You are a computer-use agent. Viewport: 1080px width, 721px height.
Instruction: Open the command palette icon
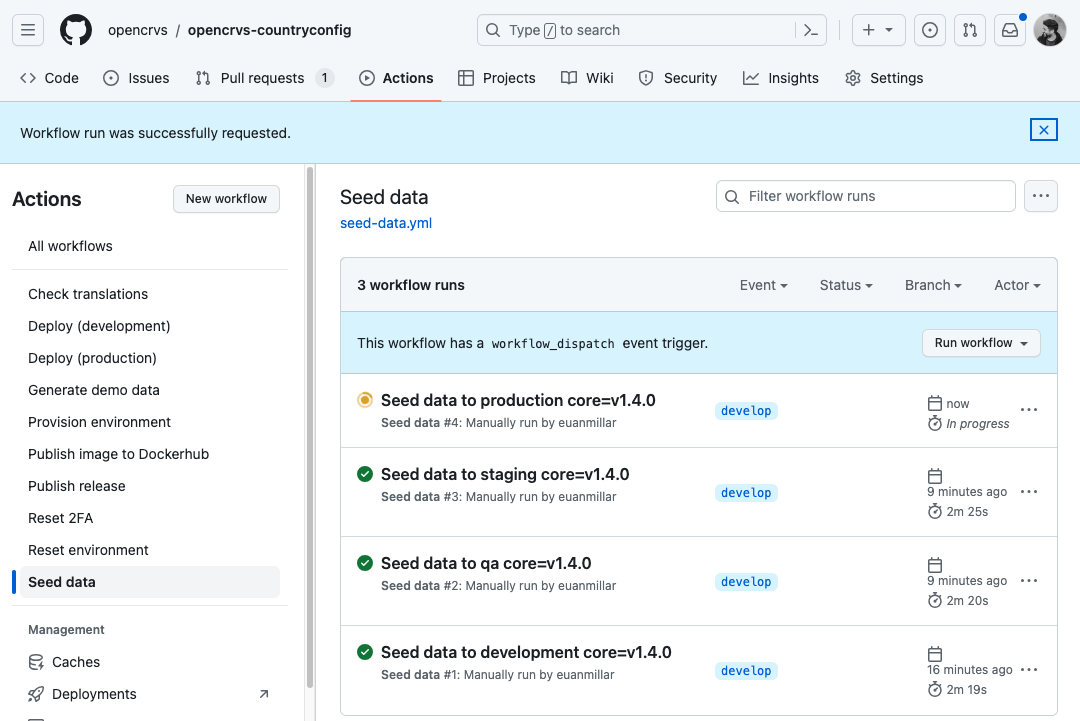click(811, 30)
